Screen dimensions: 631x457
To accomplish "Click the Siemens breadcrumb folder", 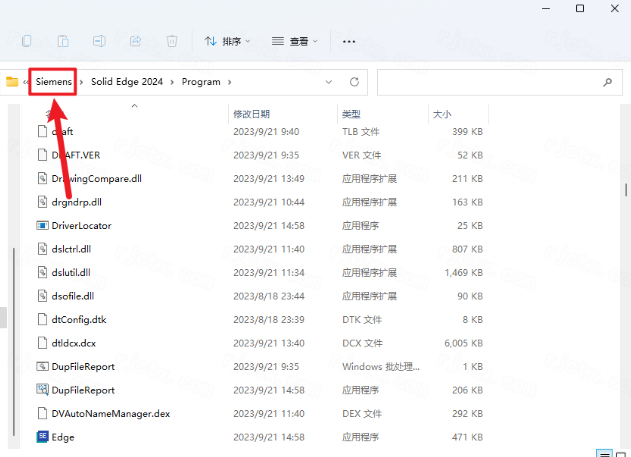I will click(54, 81).
